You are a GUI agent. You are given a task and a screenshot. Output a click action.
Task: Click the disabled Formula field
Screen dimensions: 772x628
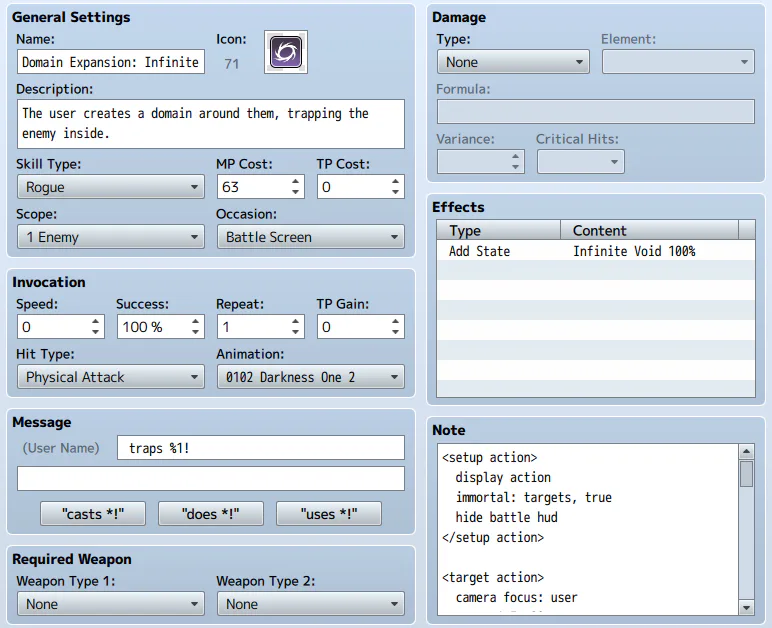pyautogui.click(x=596, y=112)
